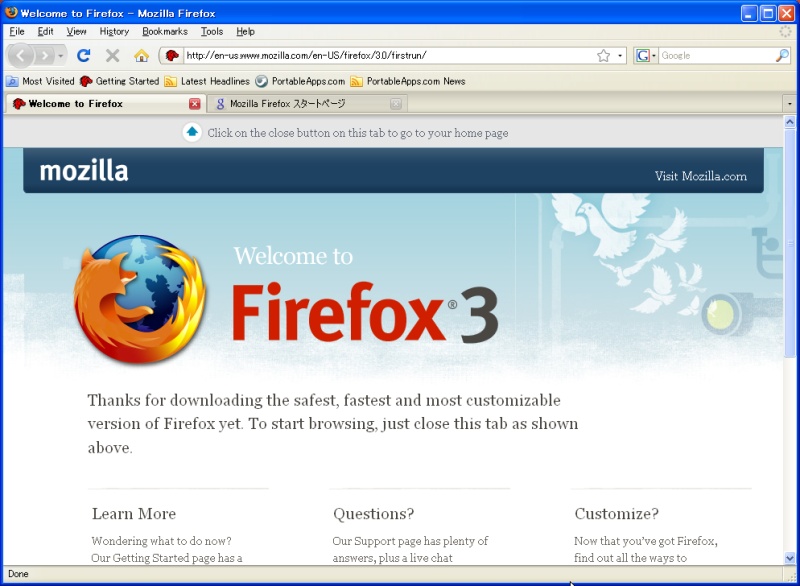Follow the Visit Mozilla.com link

click(701, 176)
